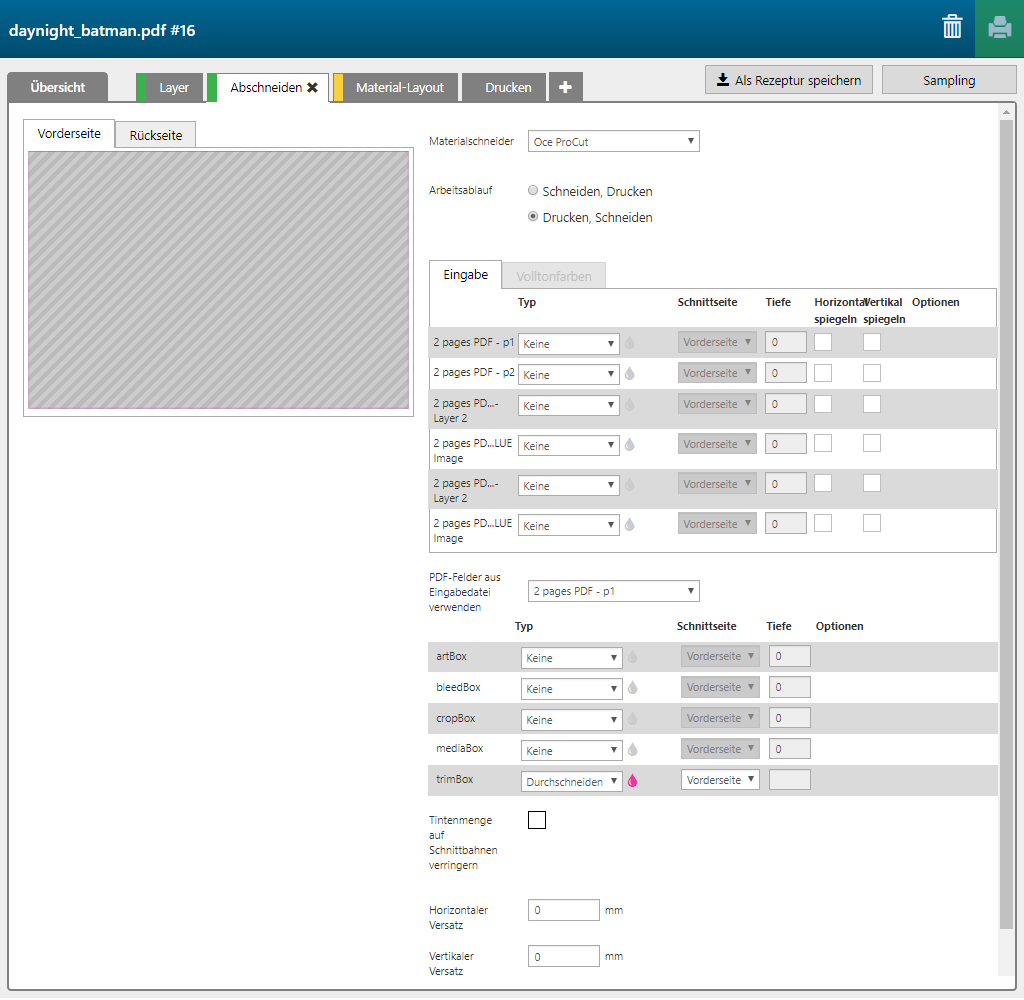Click download icon in Als Rezeptur speichern
The height and width of the screenshot is (1000, 1024).
click(x=722, y=80)
